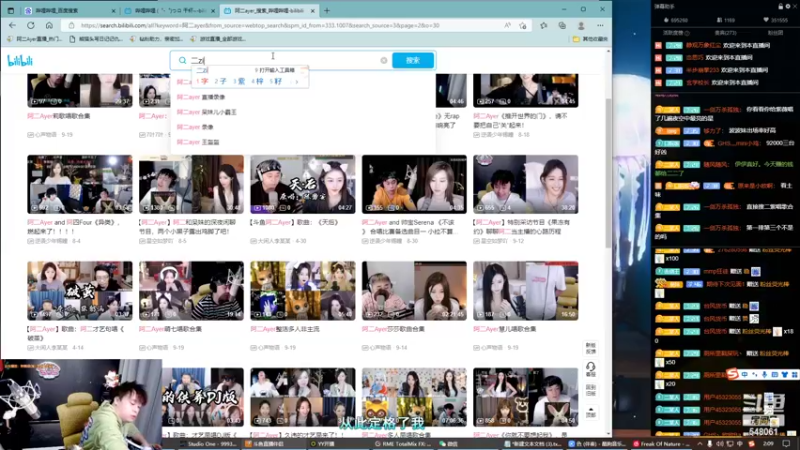Click the page vertical scrollbar thumb

click(x=608, y=173)
